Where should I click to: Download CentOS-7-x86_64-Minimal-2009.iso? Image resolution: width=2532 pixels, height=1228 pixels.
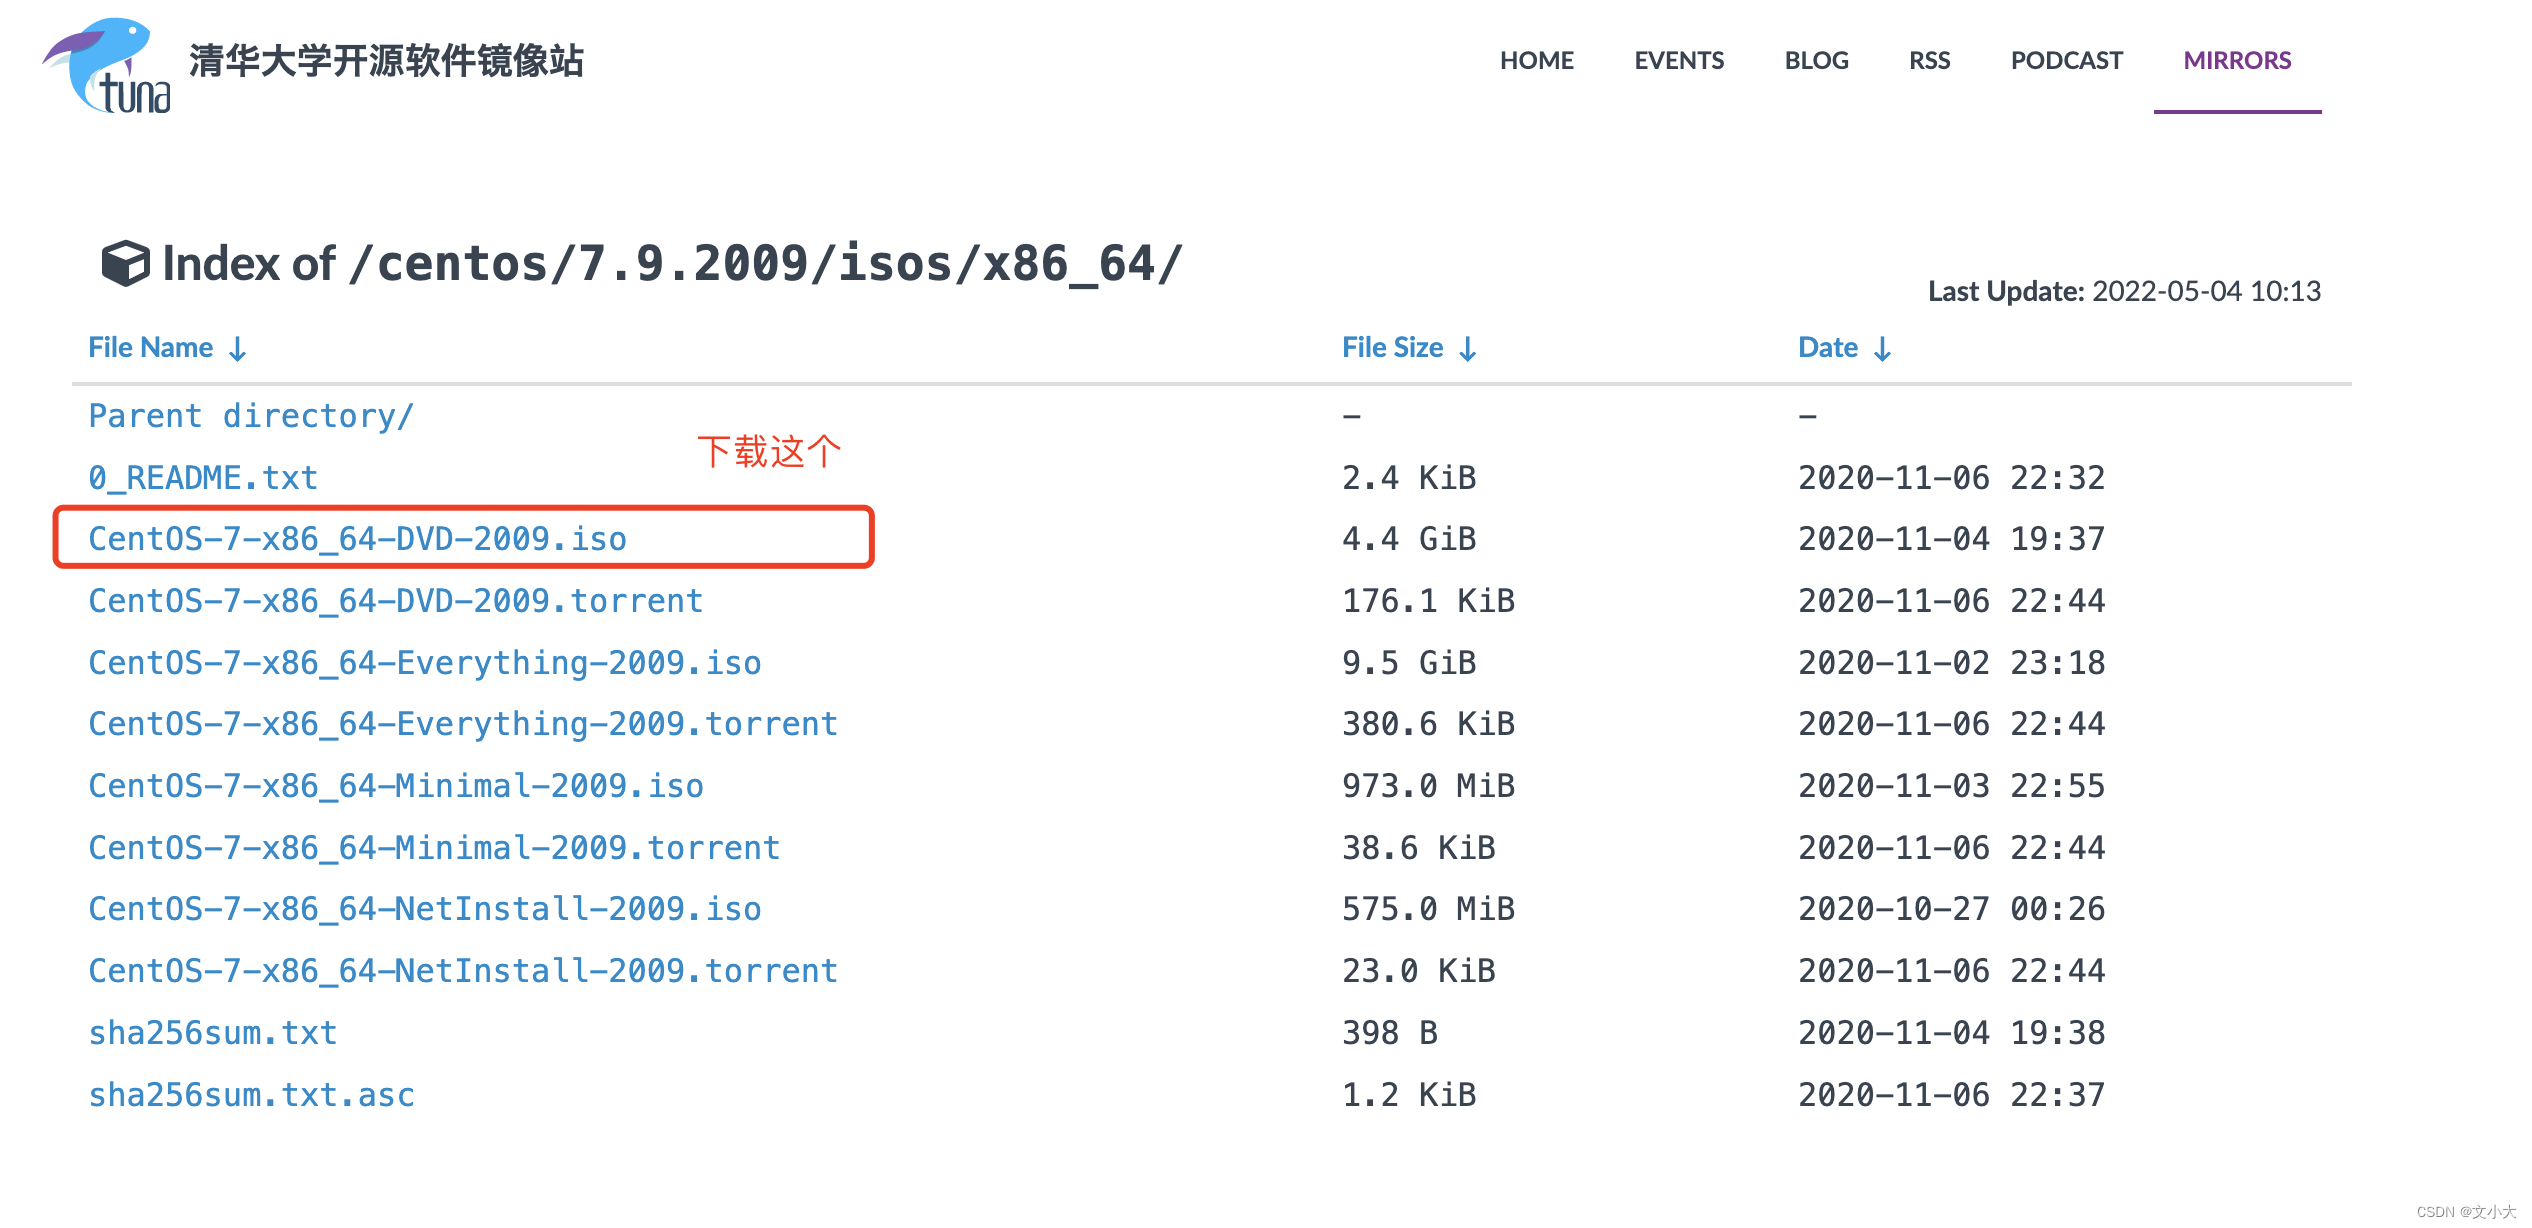[x=396, y=786]
